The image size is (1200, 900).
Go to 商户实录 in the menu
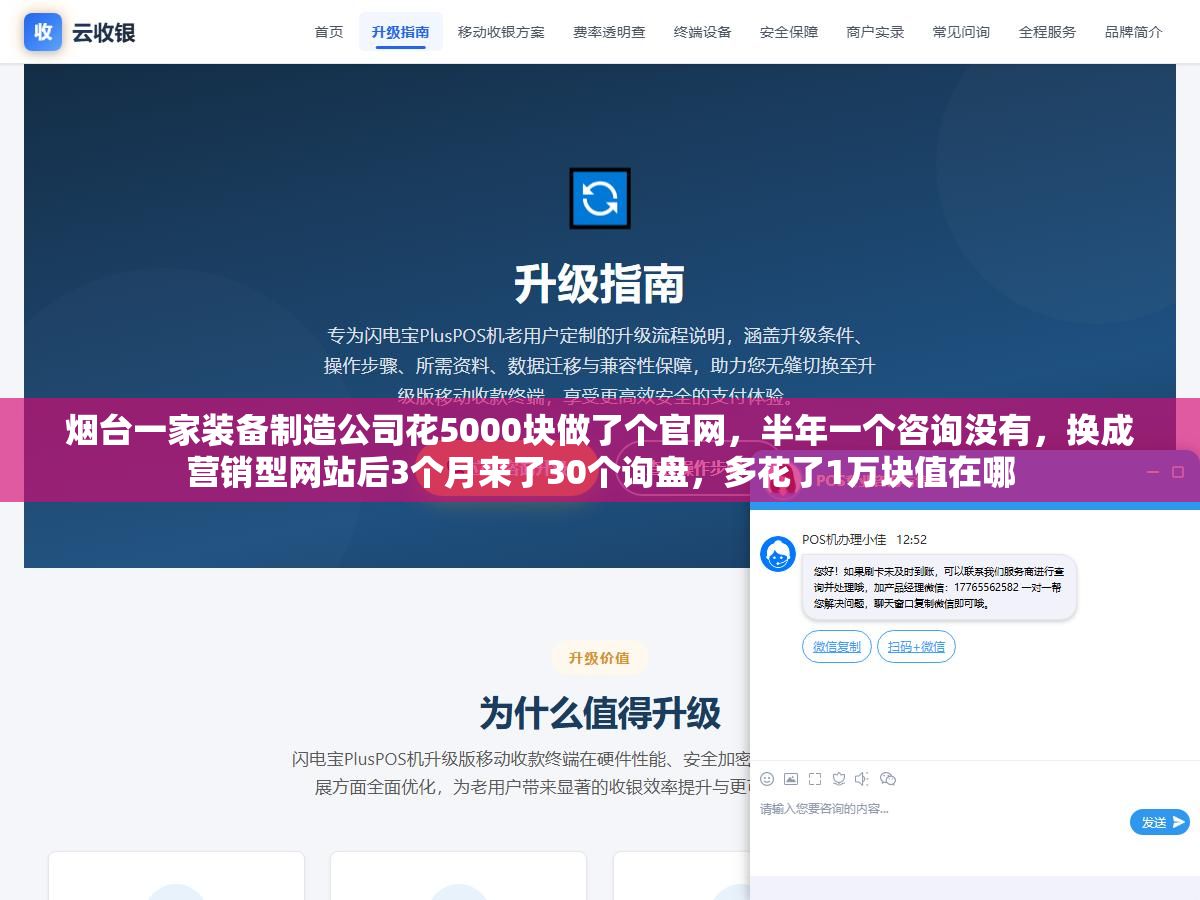[875, 32]
